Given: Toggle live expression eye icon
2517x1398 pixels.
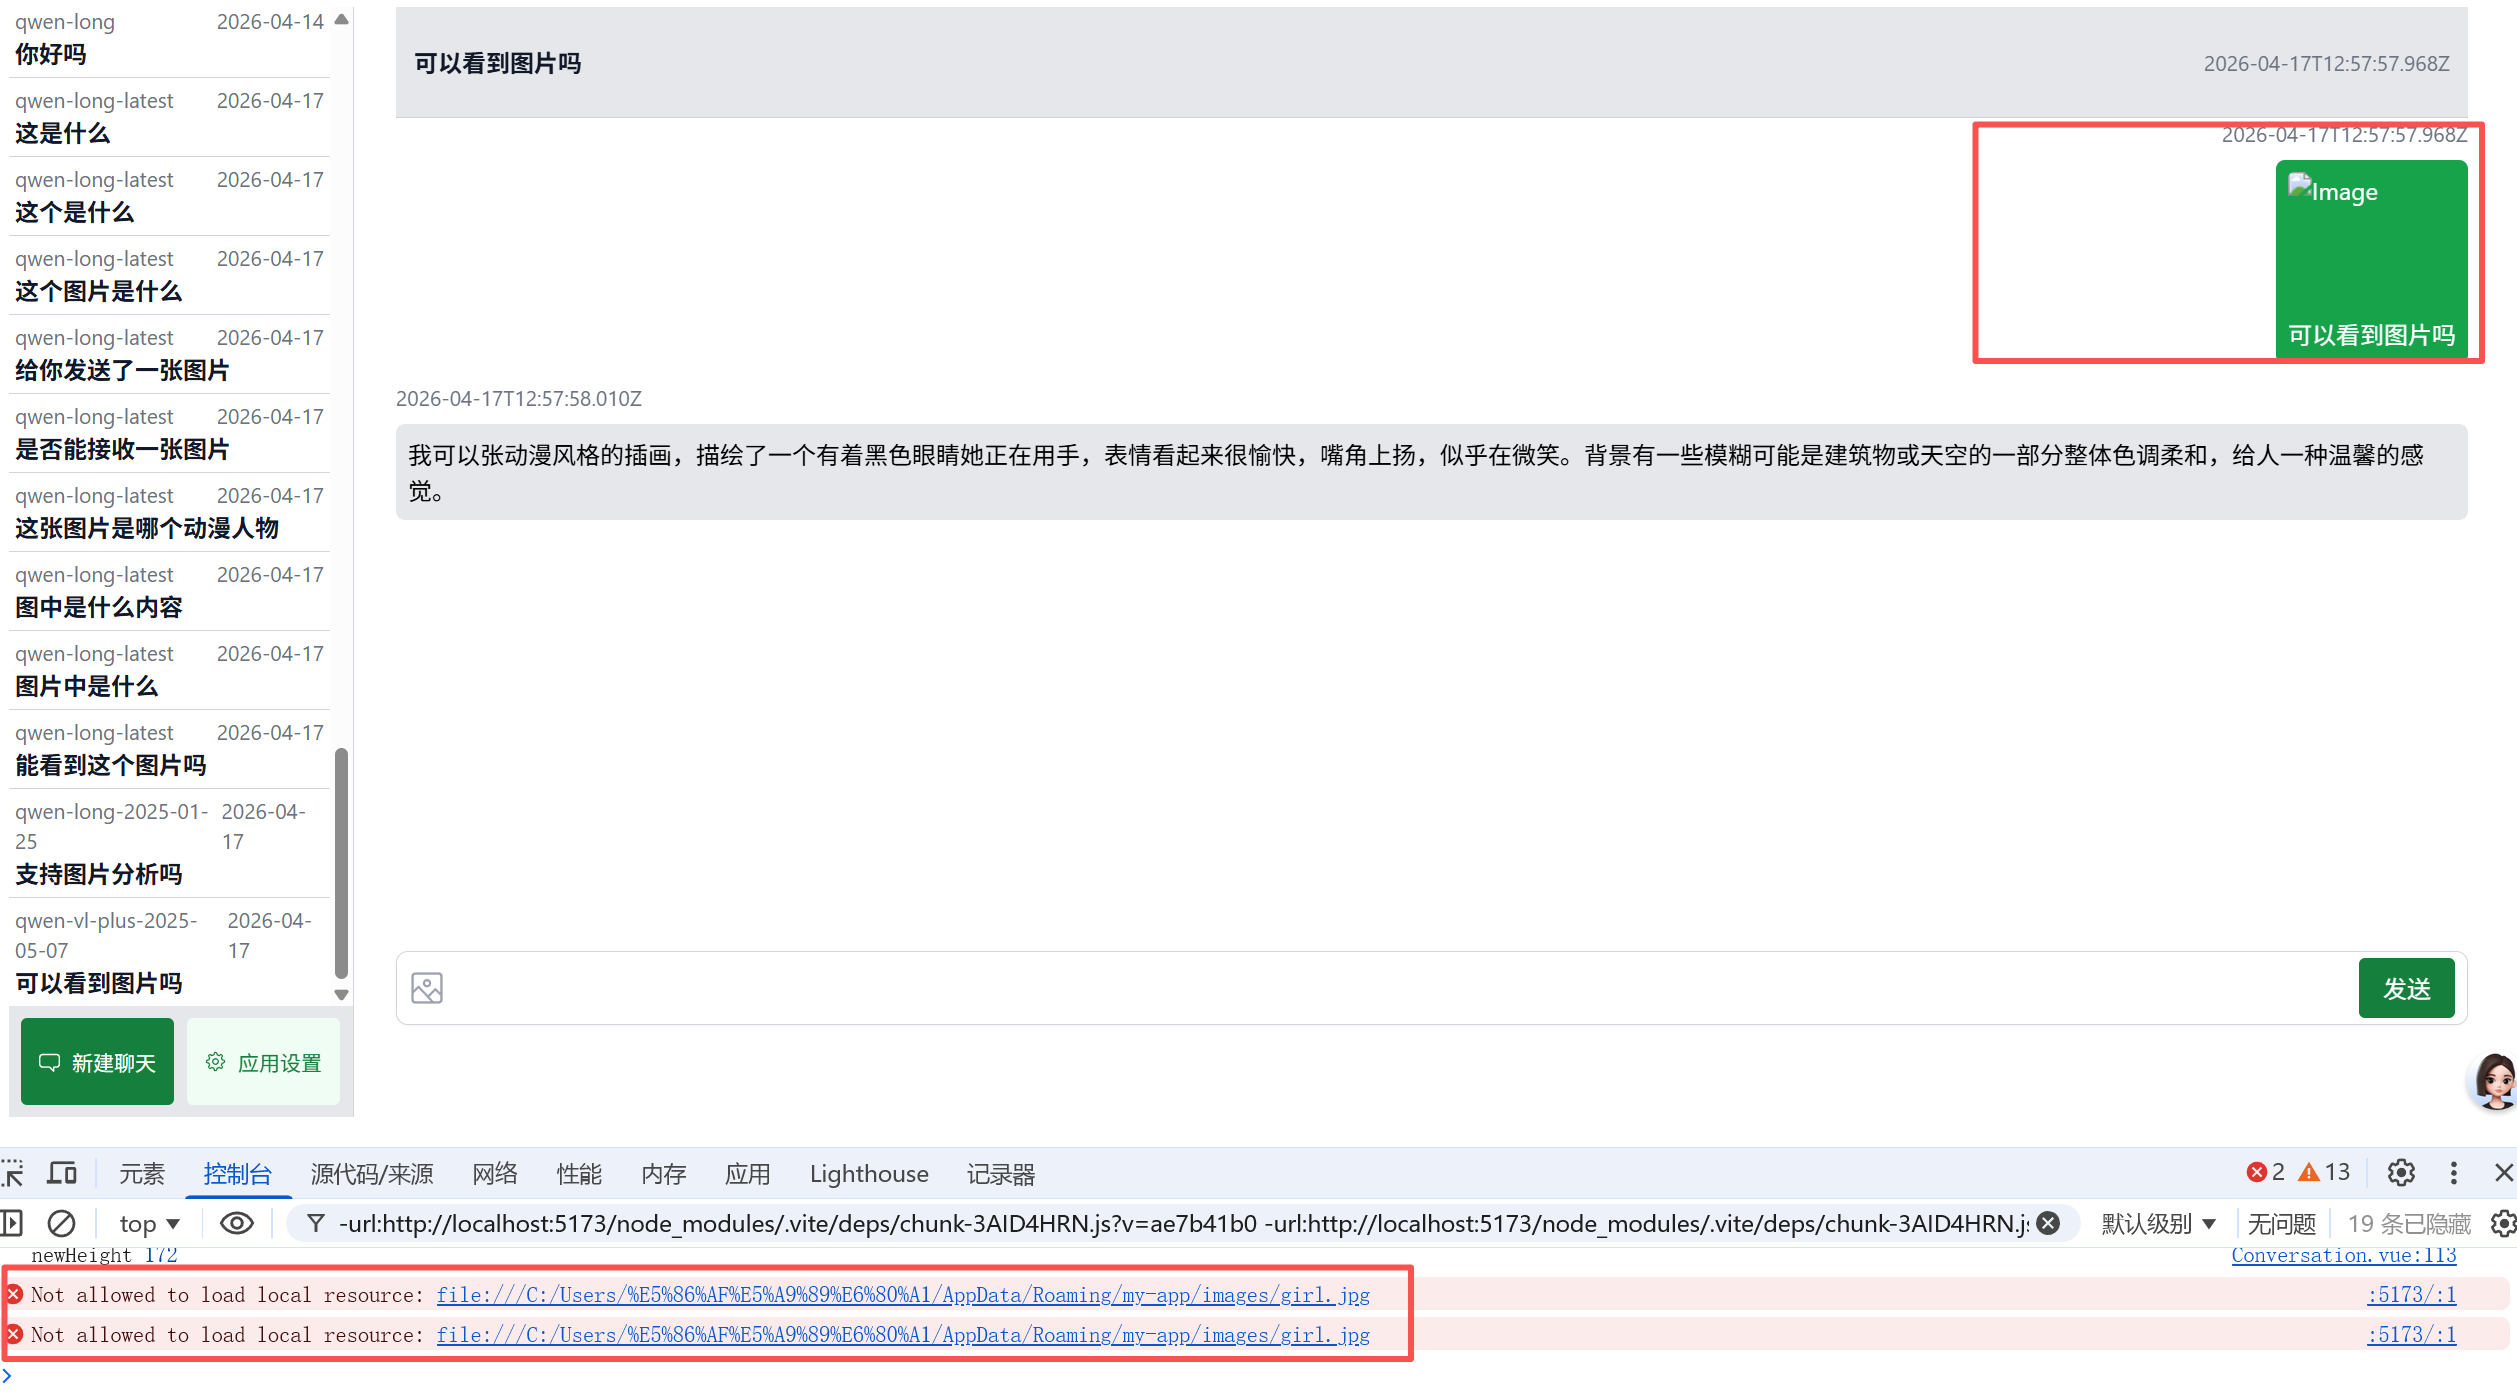Looking at the screenshot, I should point(236,1223).
